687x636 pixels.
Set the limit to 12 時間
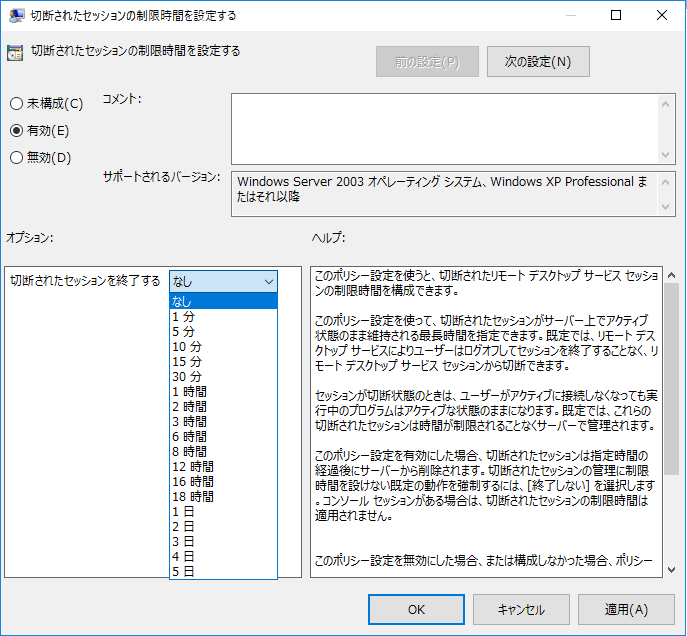(x=223, y=466)
